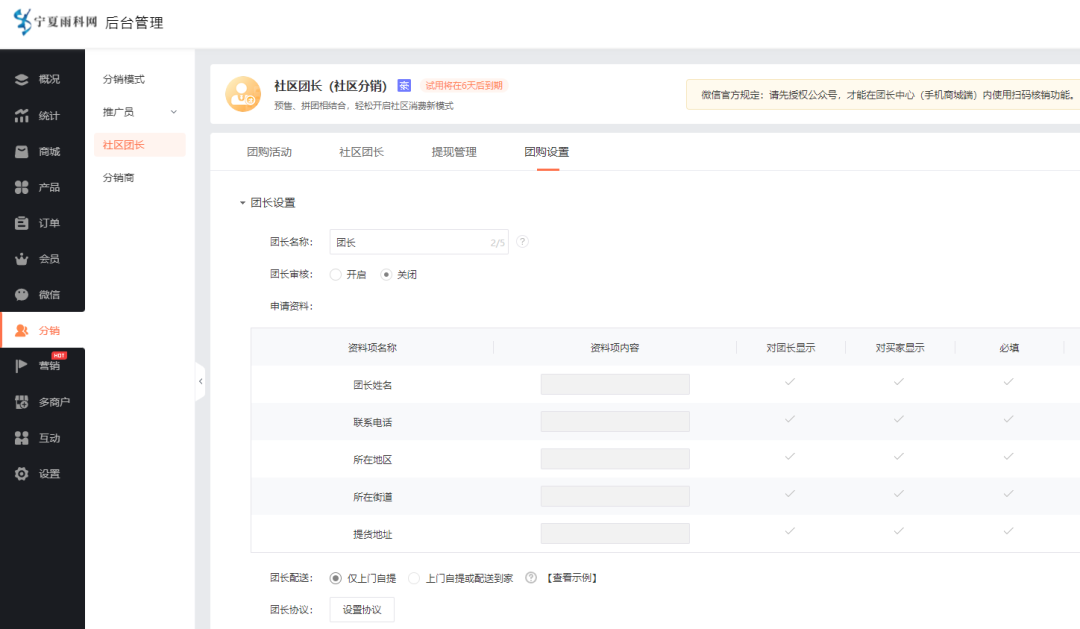Collapse the secondary sidebar with the arrow handle

[x=200, y=381]
